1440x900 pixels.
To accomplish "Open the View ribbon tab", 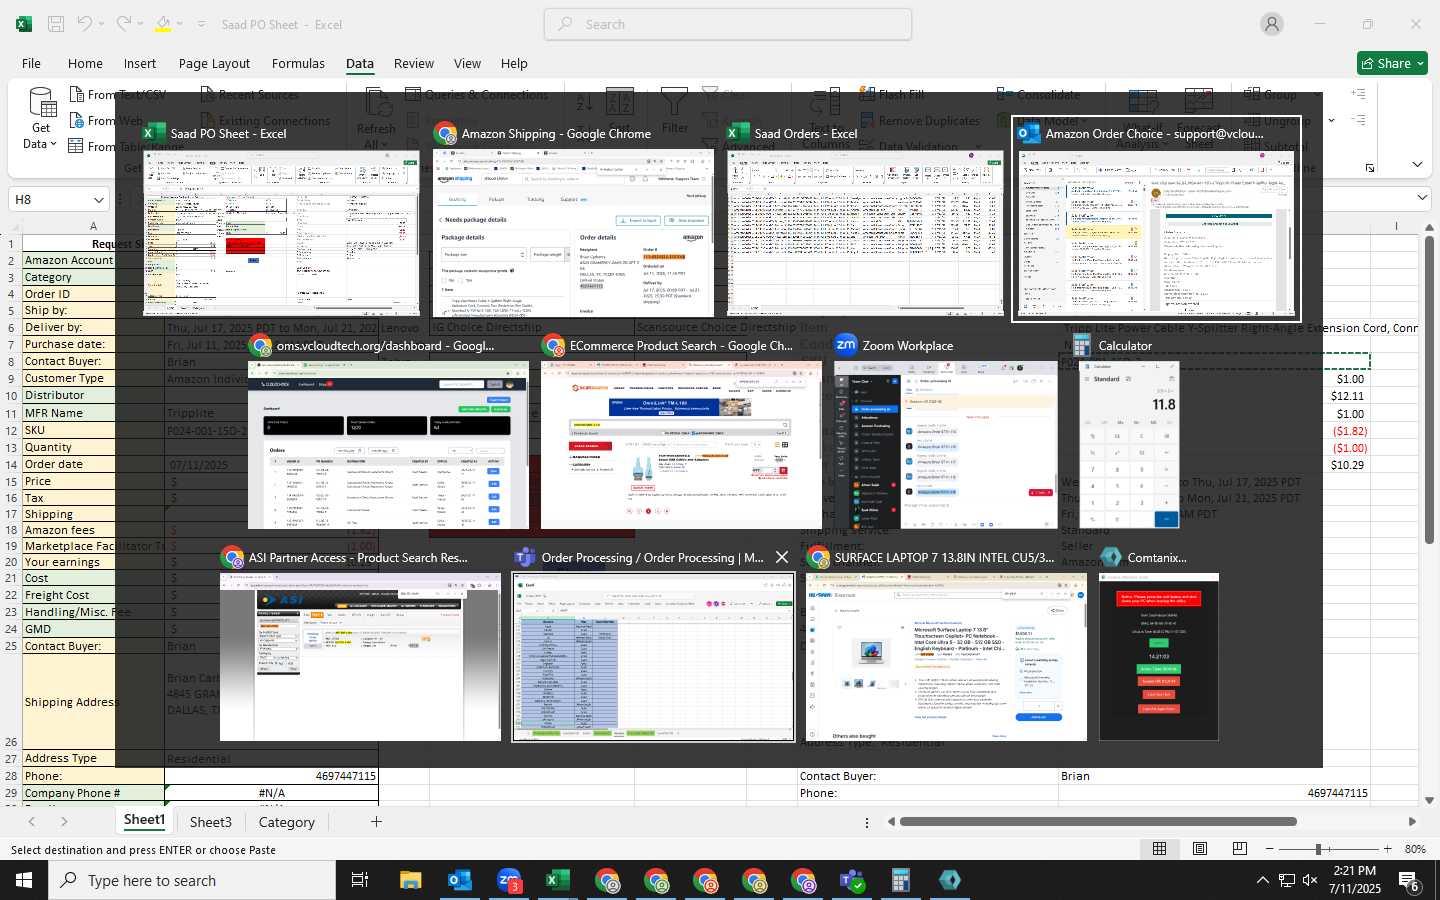I will tap(467, 63).
